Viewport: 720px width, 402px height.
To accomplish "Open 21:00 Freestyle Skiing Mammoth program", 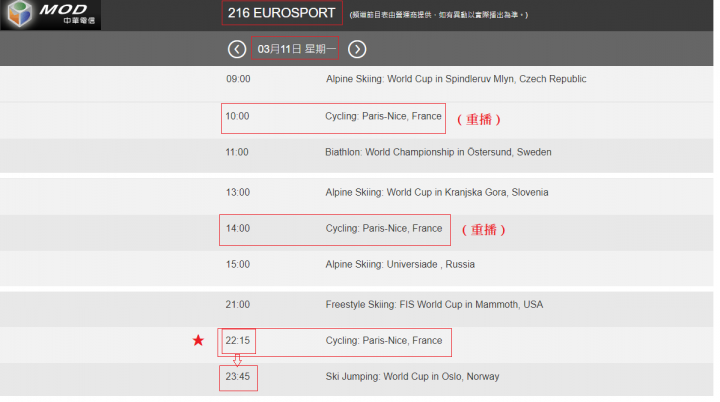I will point(357,309).
